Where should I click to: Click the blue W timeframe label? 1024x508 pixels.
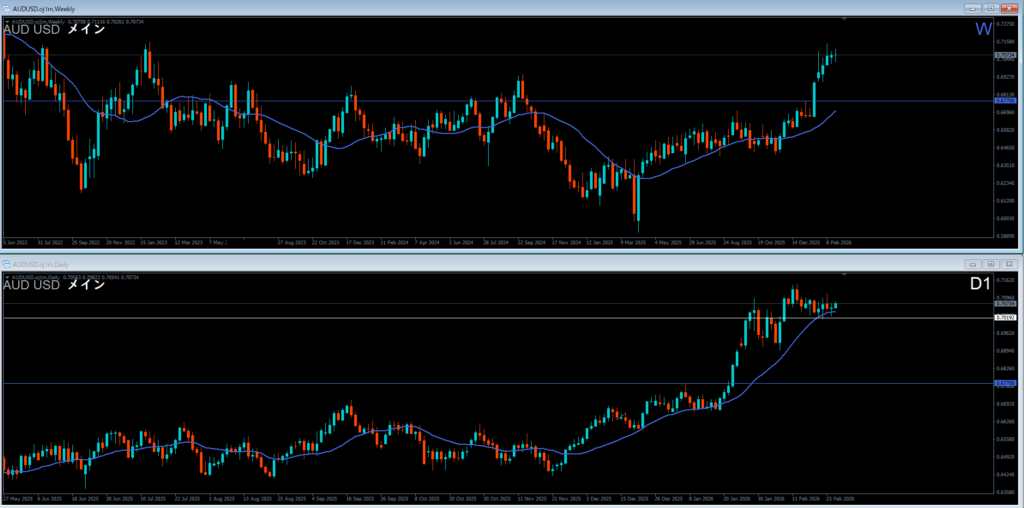[x=984, y=29]
